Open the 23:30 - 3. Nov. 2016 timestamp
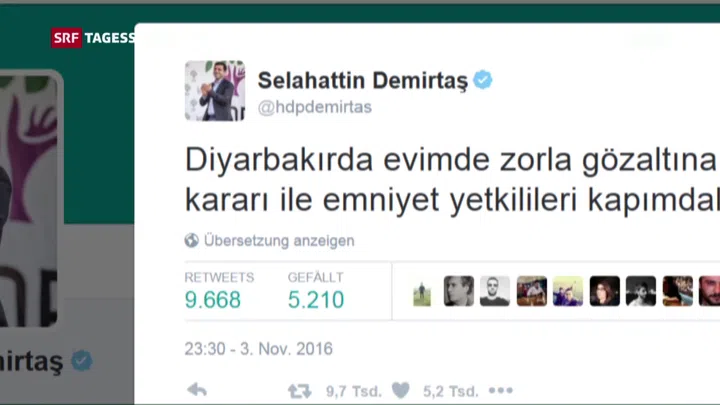Viewport: 720px width, 405px height. tap(259, 349)
